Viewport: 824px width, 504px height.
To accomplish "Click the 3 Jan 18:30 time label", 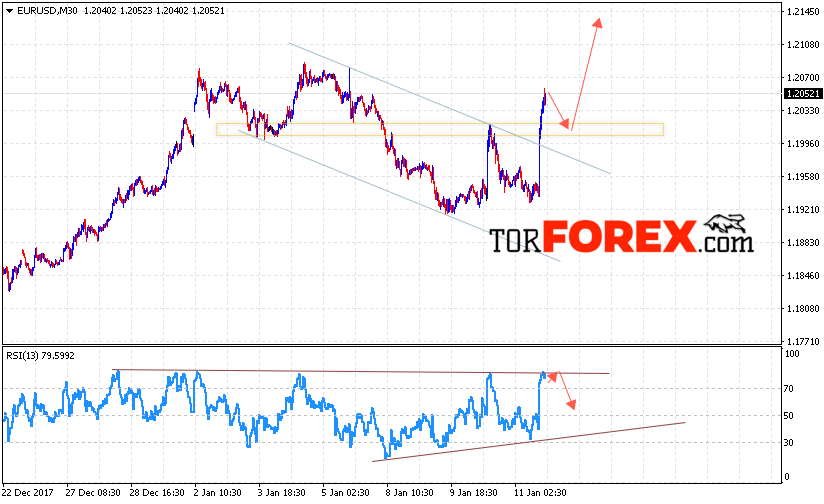I will [282, 493].
